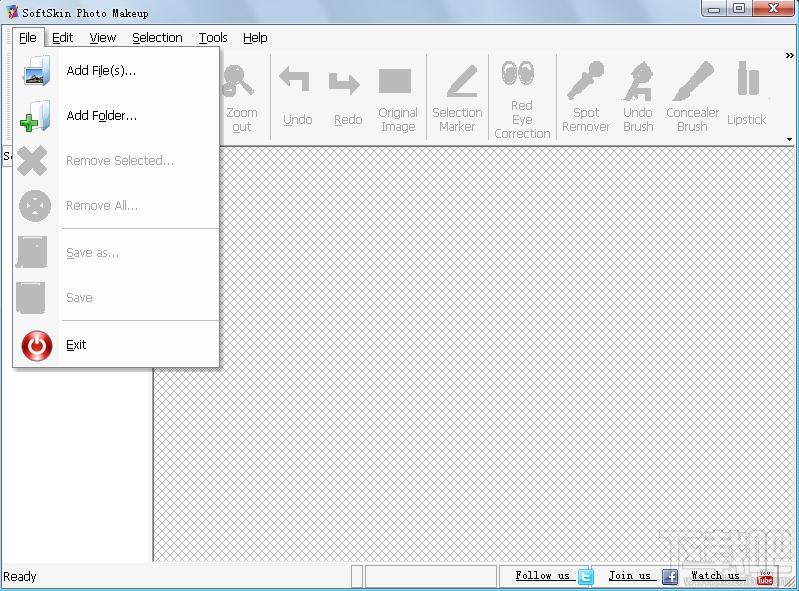The height and width of the screenshot is (591, 799).
Task: Click the Remove All circle icon
Action: pos(35,206)
